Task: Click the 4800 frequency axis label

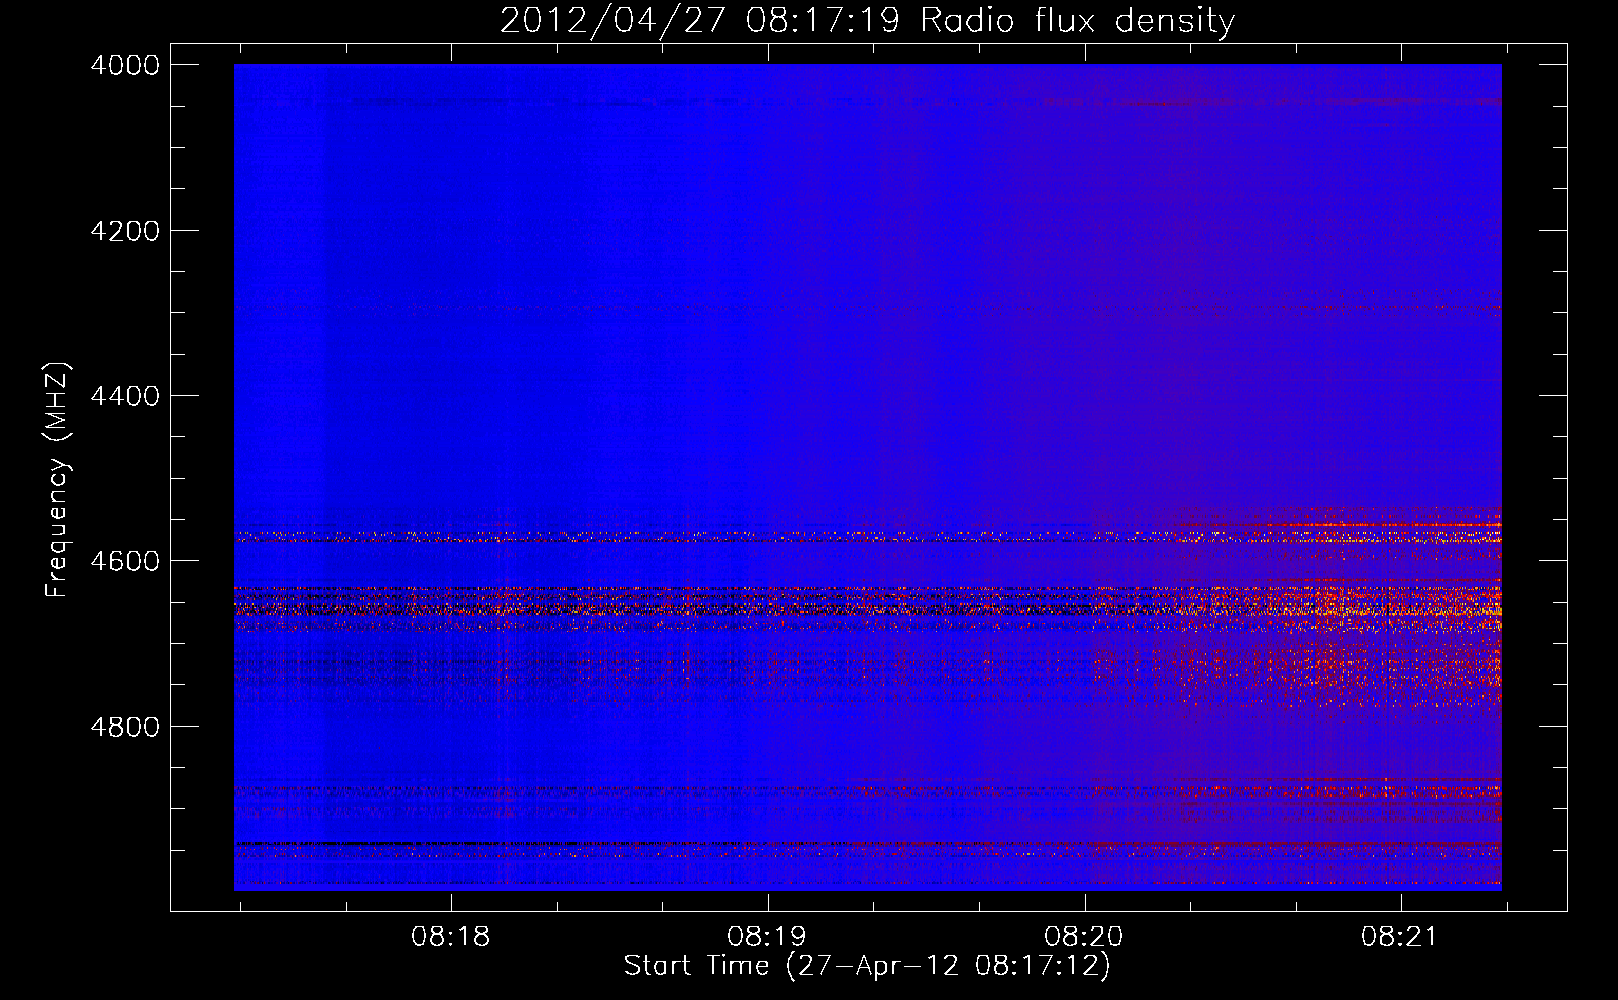Action: point(125,726)
